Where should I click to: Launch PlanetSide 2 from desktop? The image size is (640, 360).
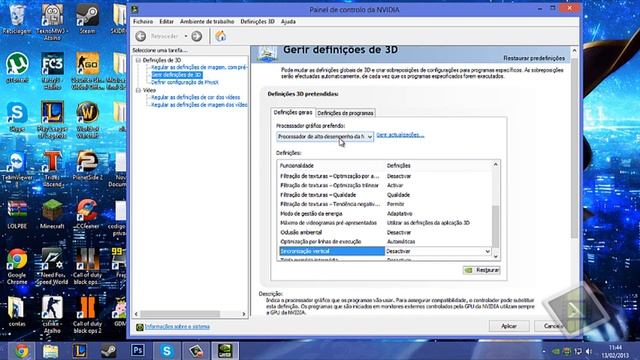[x=87, y=165]
